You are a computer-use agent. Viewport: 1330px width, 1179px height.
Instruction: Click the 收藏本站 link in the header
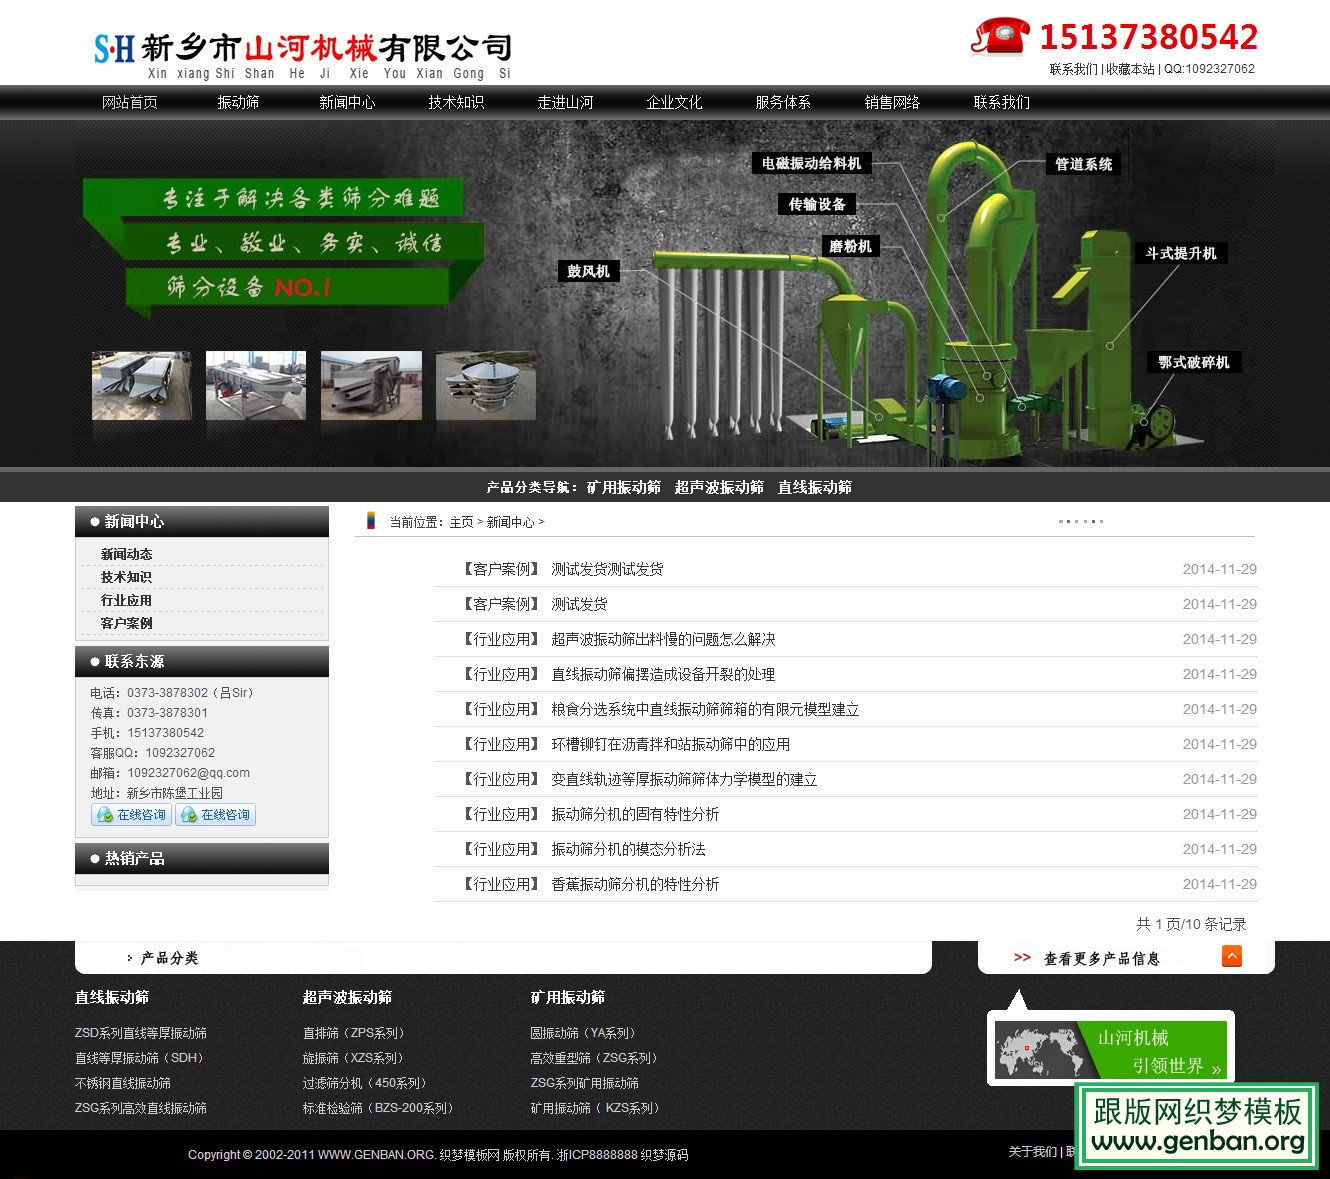coord(1130,68)
